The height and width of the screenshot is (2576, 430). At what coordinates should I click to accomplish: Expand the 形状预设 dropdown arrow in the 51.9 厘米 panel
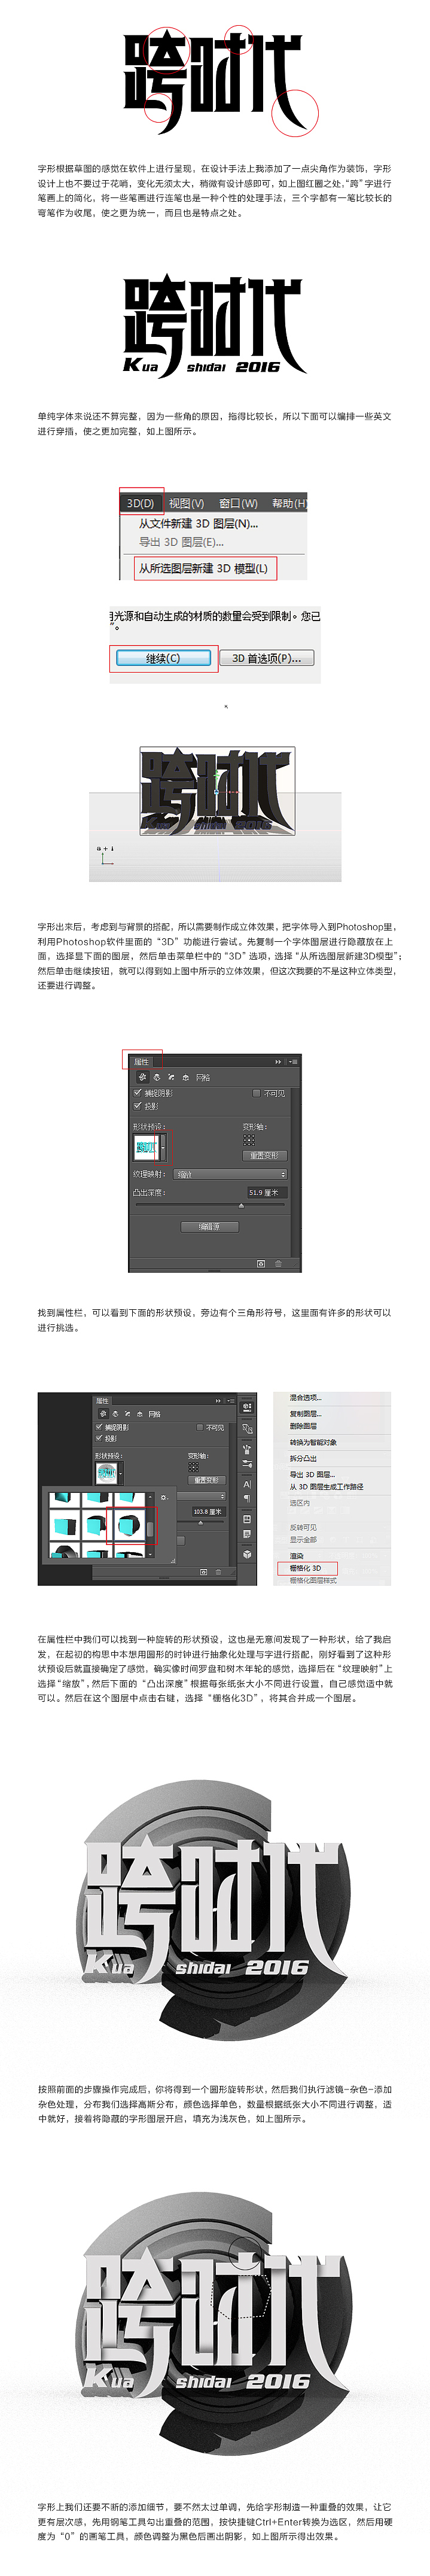click(163, 1147)
